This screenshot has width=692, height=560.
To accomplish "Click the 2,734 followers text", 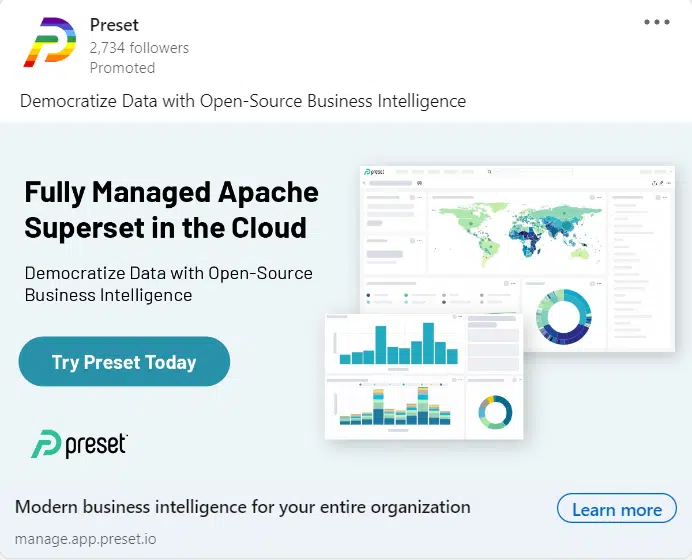I will pyautogui.click(x=139, y=47).
